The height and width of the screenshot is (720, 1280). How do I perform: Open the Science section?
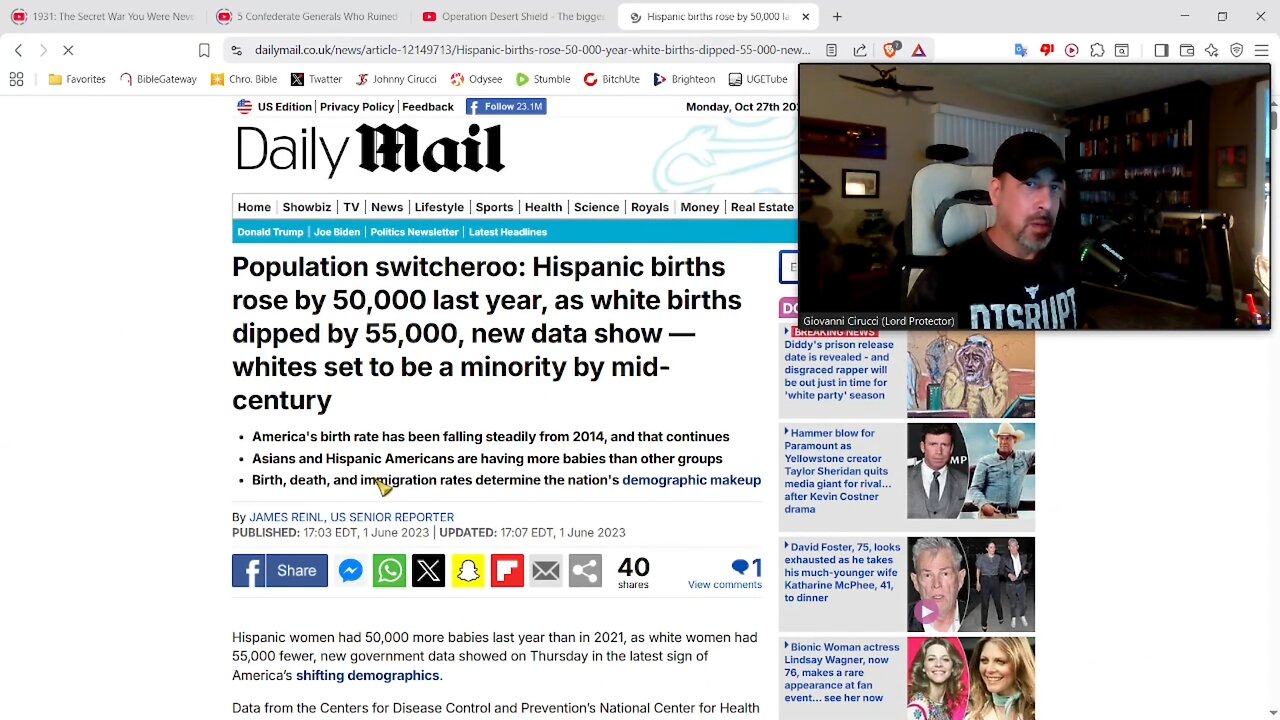point(596,207)
